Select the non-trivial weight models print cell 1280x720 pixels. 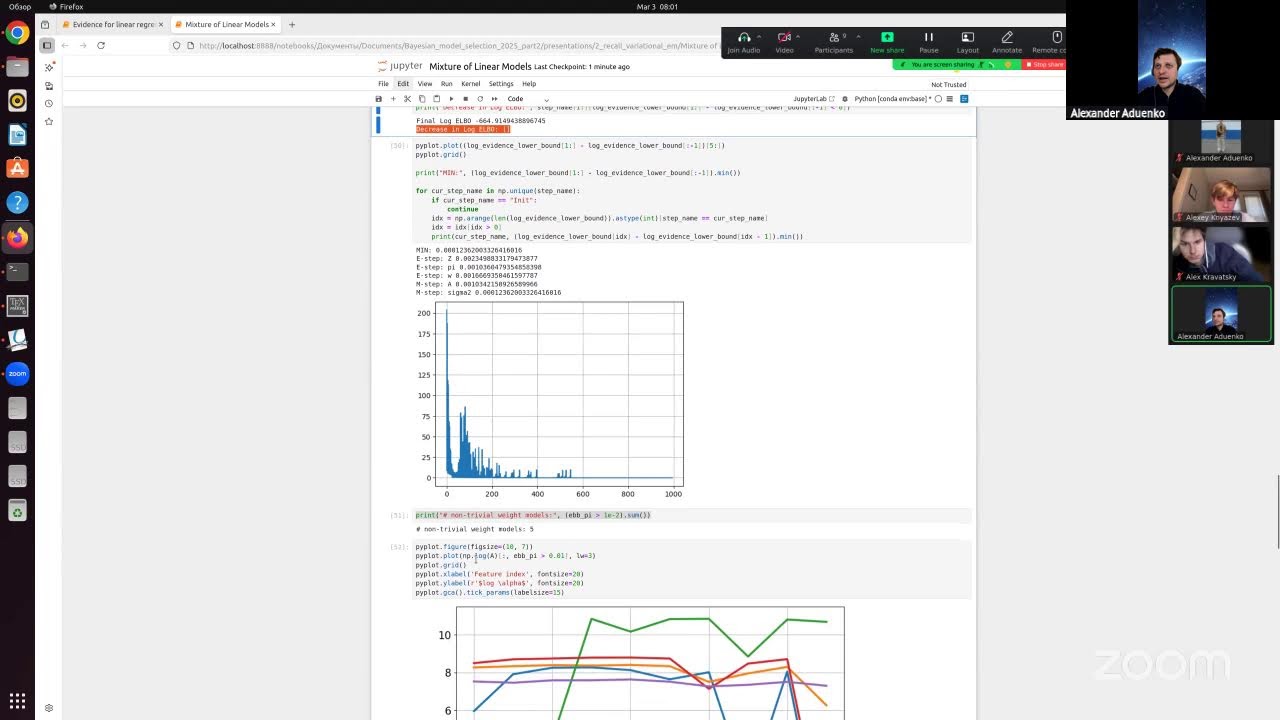pyautogui.click(x=692, y=515)
